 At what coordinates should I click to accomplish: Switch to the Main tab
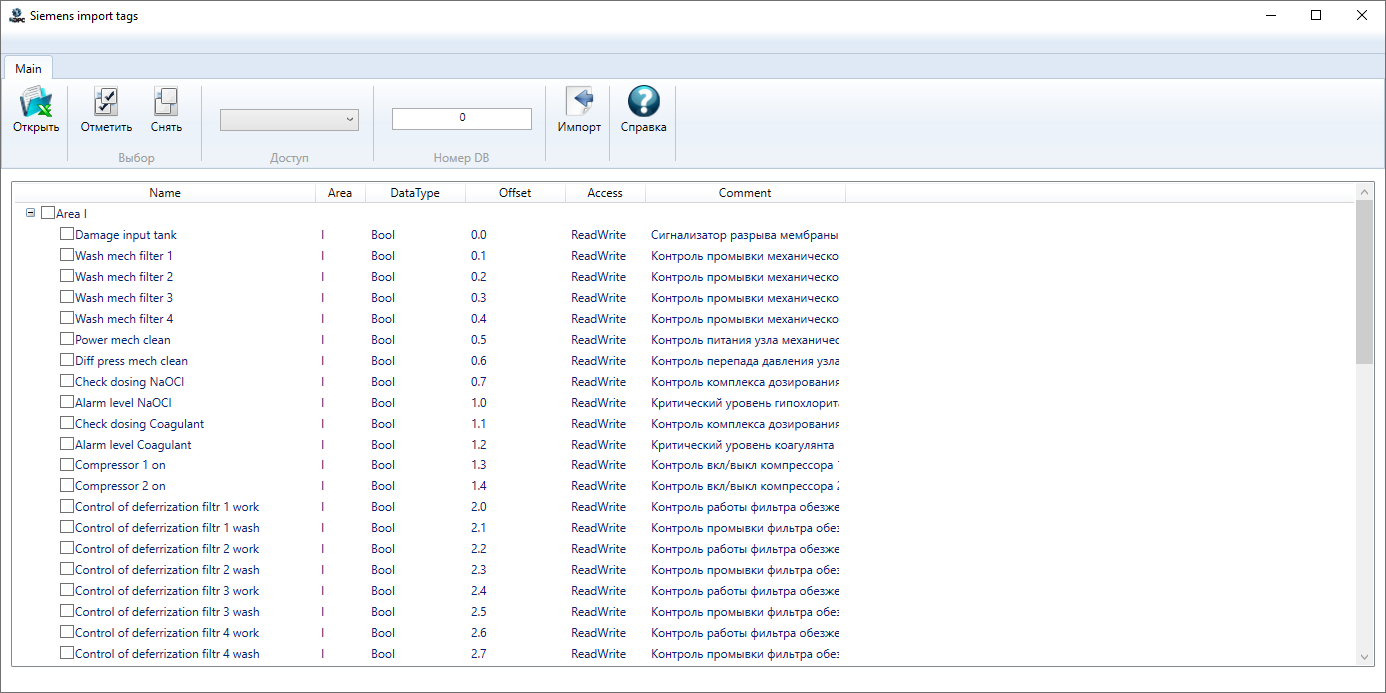click(28, 68)
